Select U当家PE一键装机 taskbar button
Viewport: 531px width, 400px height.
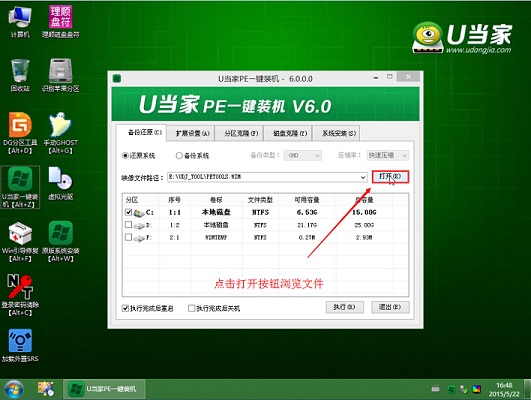pyautogui.click(x=104, y=389)
